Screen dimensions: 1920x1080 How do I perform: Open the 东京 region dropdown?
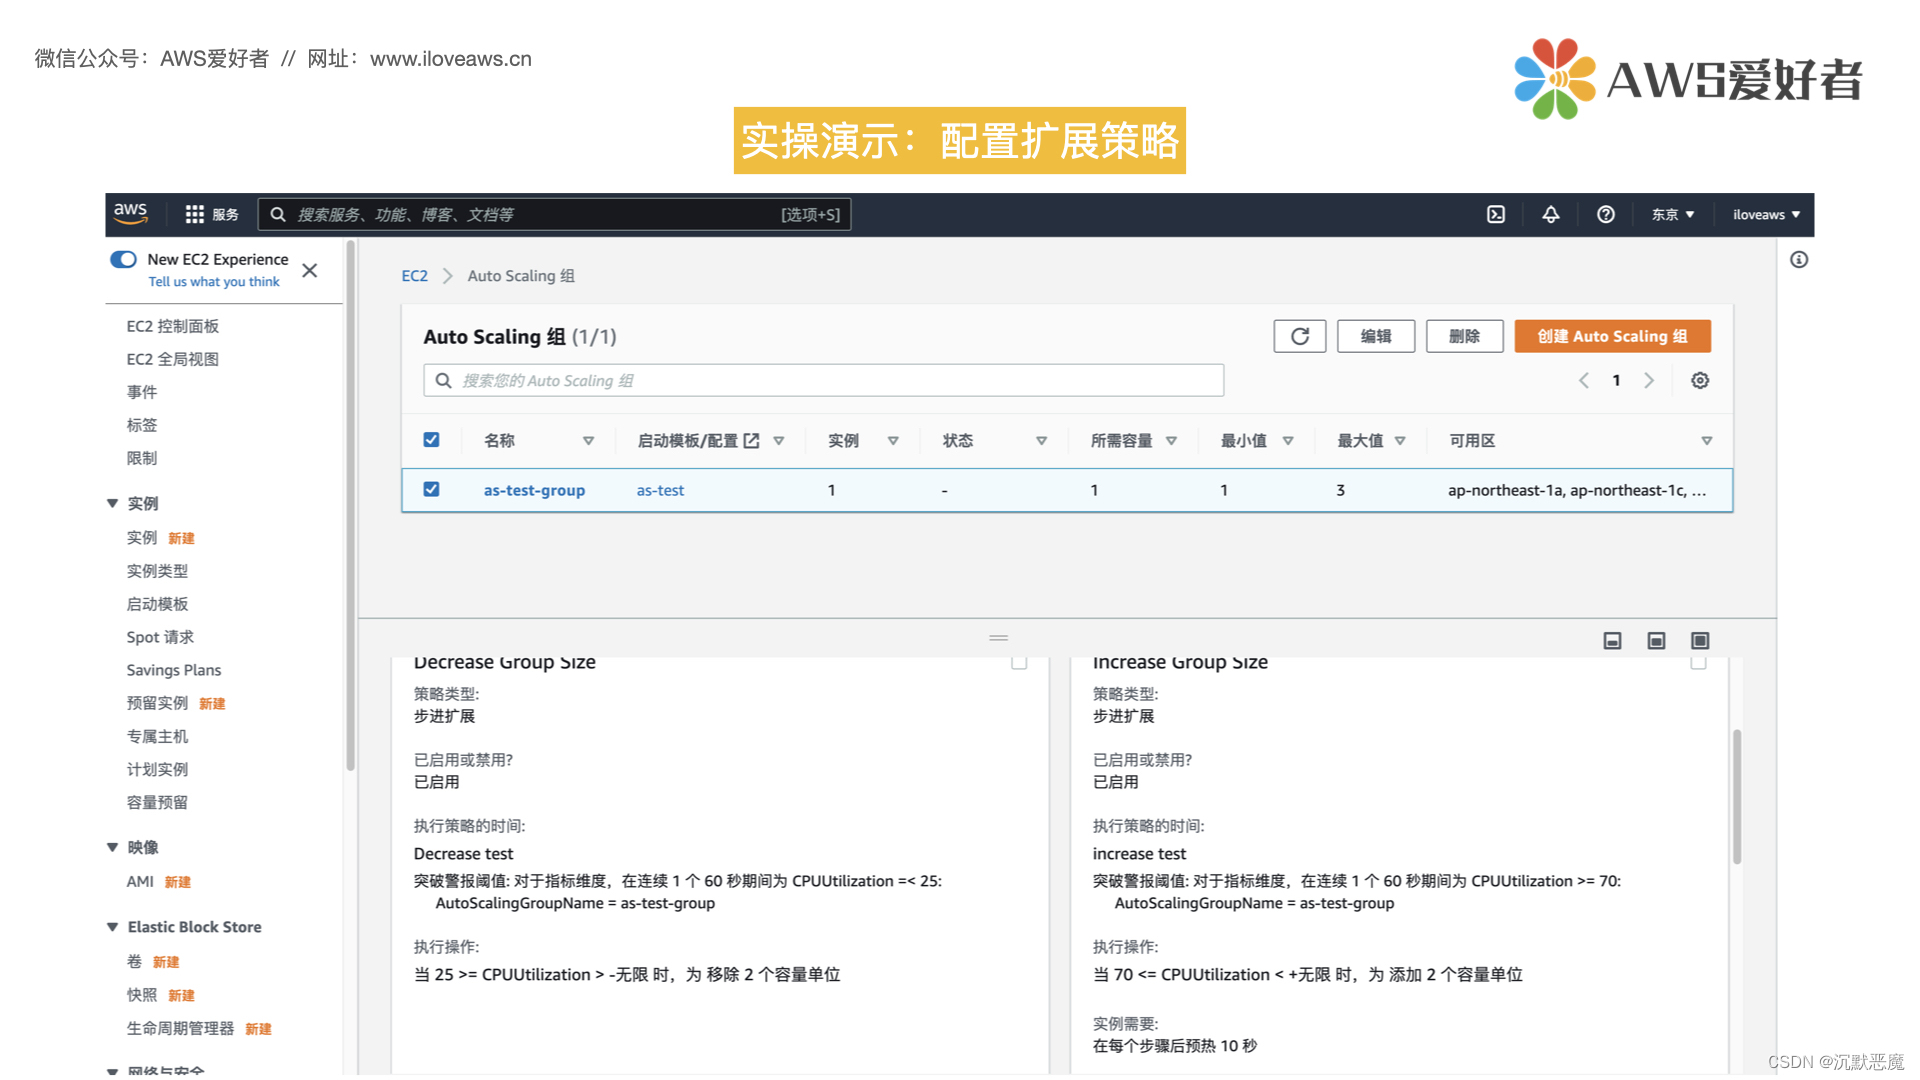1672,214
